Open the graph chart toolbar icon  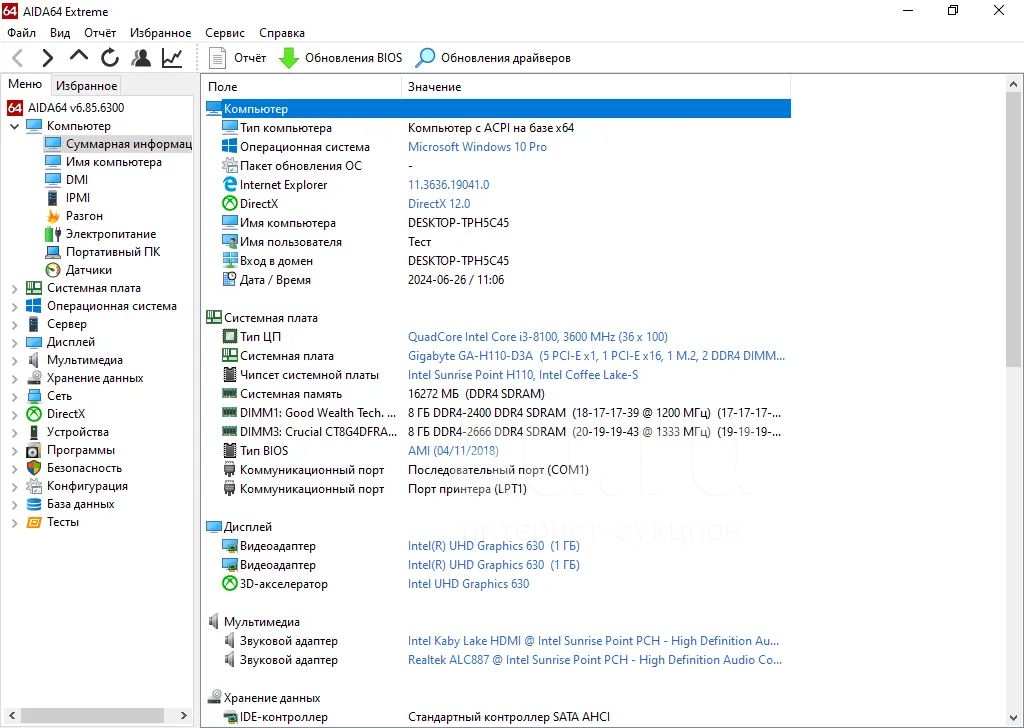(x=172, y=58)
